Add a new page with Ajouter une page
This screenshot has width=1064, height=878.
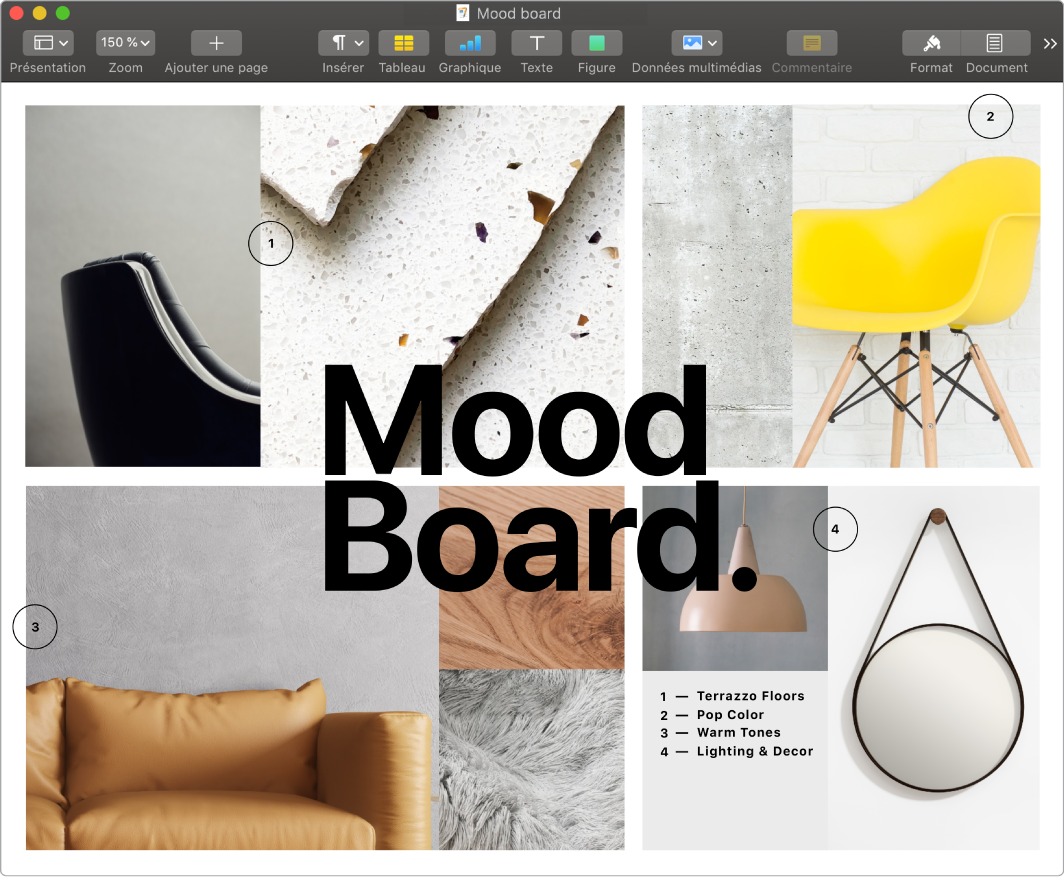coord(215,43)
